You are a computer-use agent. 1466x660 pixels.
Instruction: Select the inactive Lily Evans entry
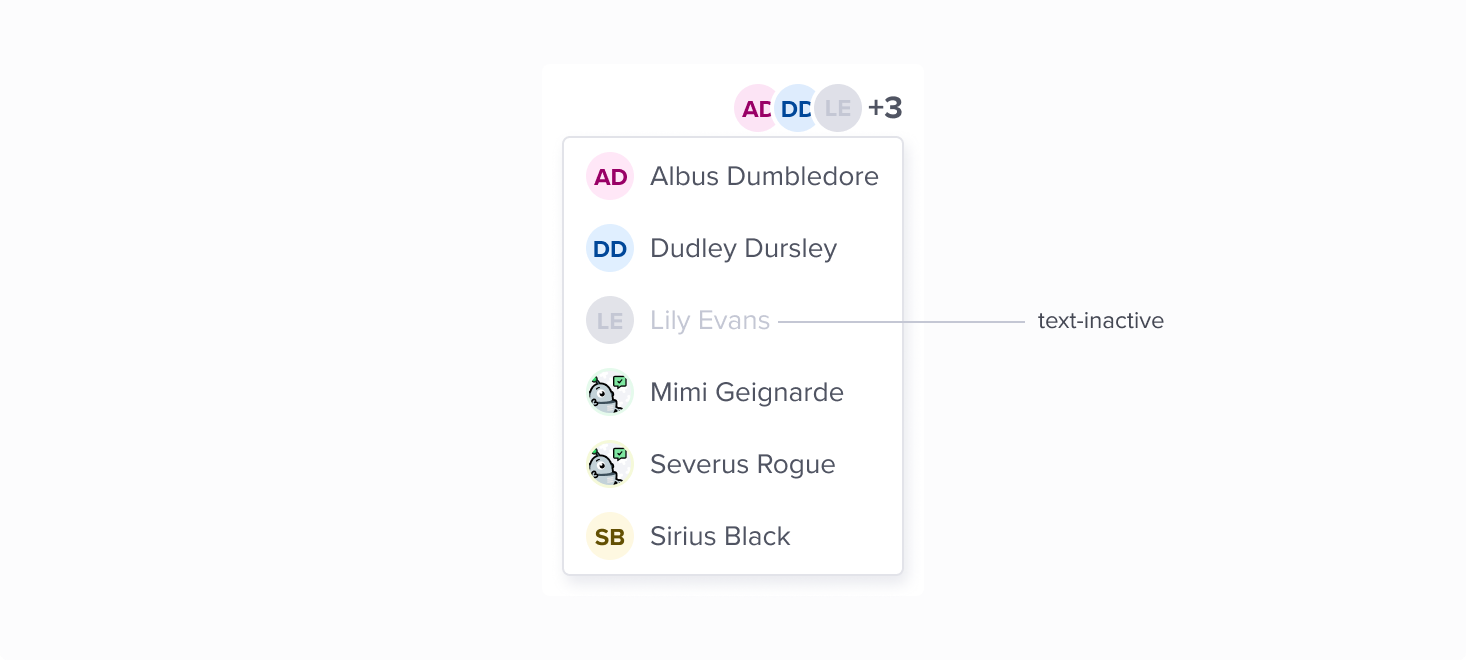(x=733, y=320)
